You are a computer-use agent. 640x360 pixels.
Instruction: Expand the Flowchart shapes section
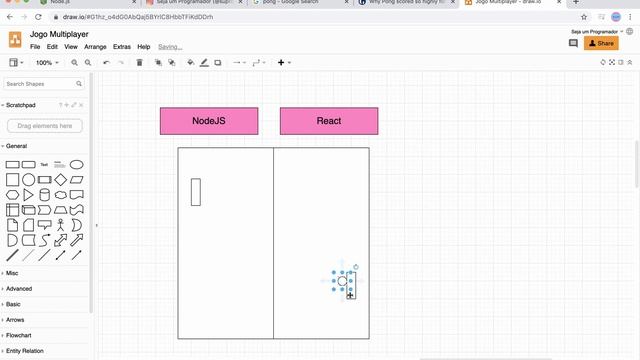click(x=17, y=335)
